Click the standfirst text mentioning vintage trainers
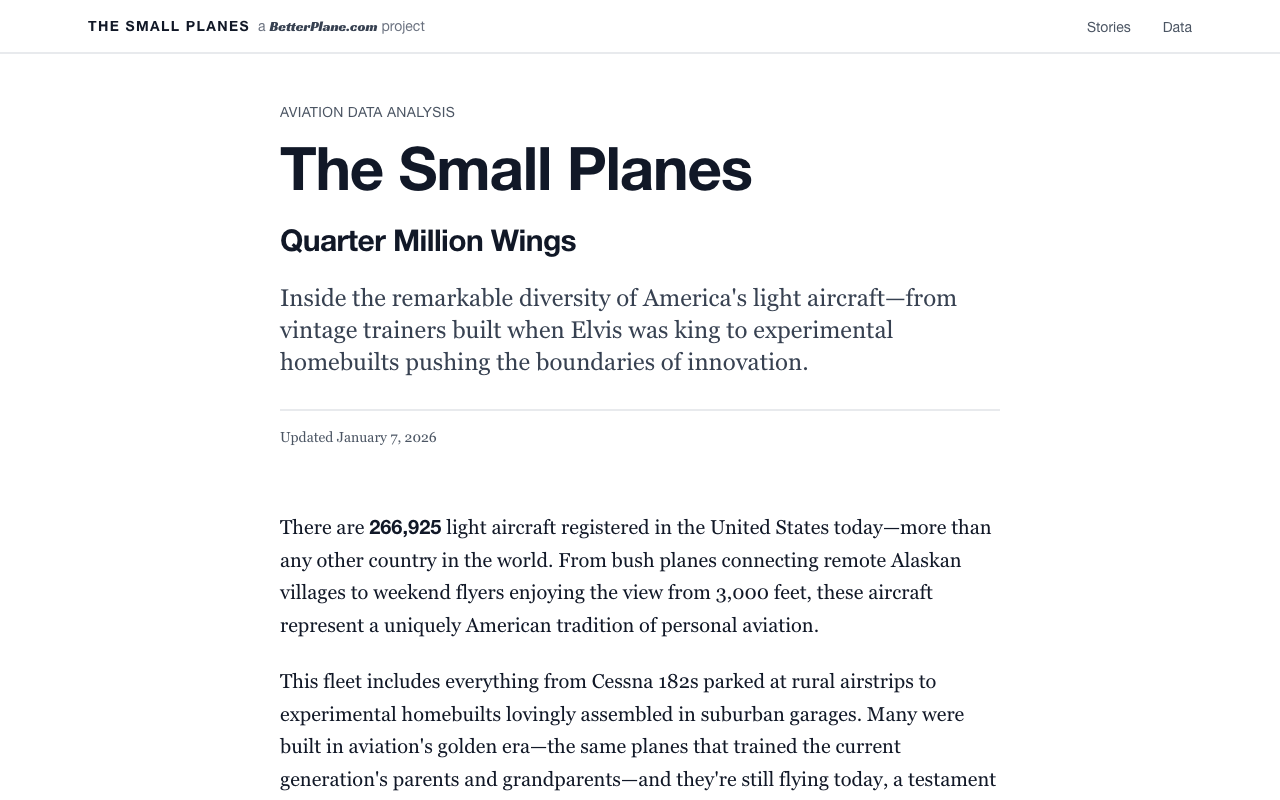 (618, 330)
